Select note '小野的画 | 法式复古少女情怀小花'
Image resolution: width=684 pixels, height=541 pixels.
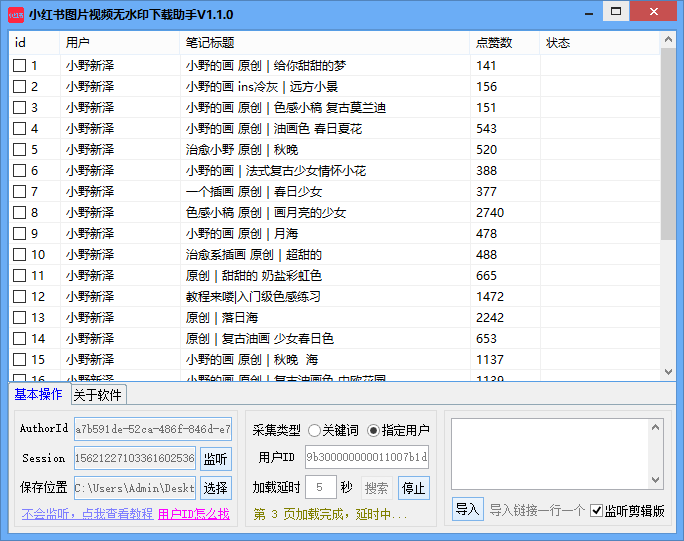[276, 171]
